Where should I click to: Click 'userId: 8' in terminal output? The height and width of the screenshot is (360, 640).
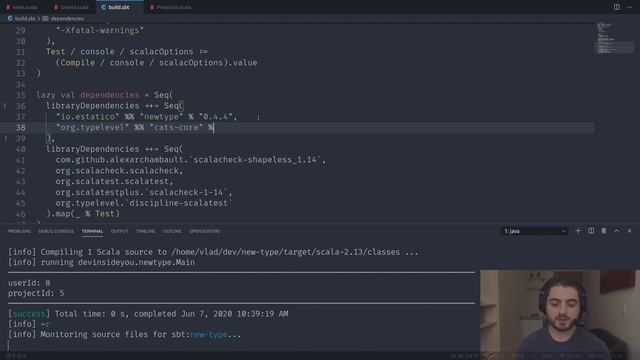[x=29, y=283]
